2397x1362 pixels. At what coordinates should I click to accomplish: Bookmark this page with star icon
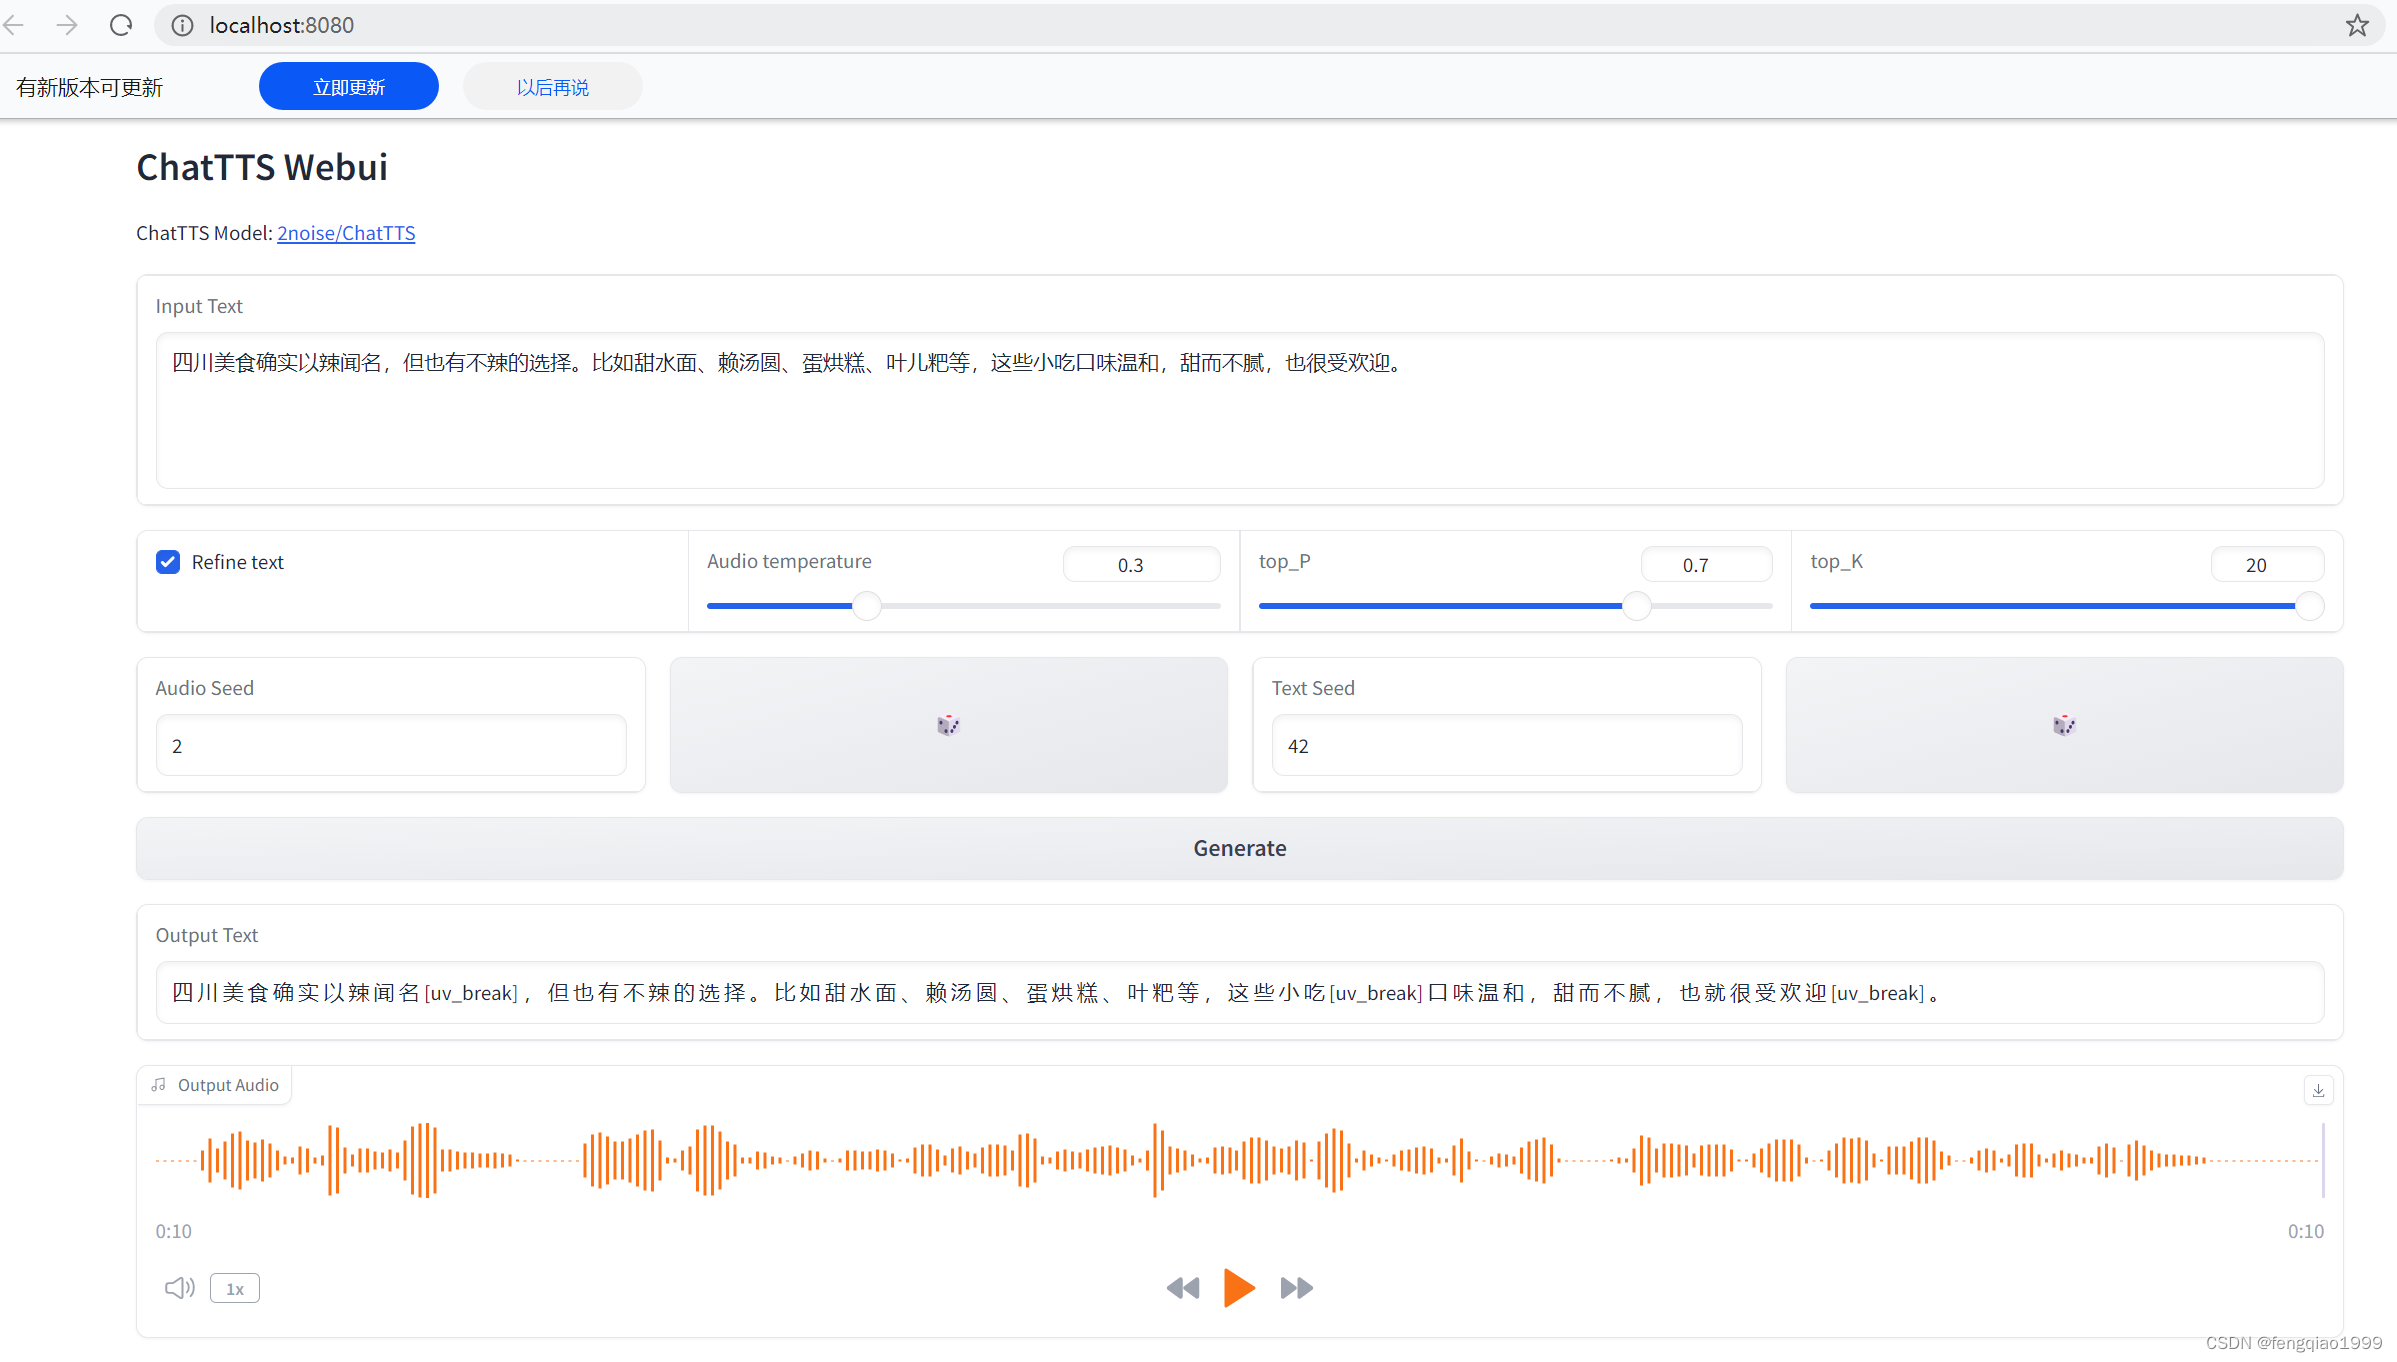[x=2357, y=25]
